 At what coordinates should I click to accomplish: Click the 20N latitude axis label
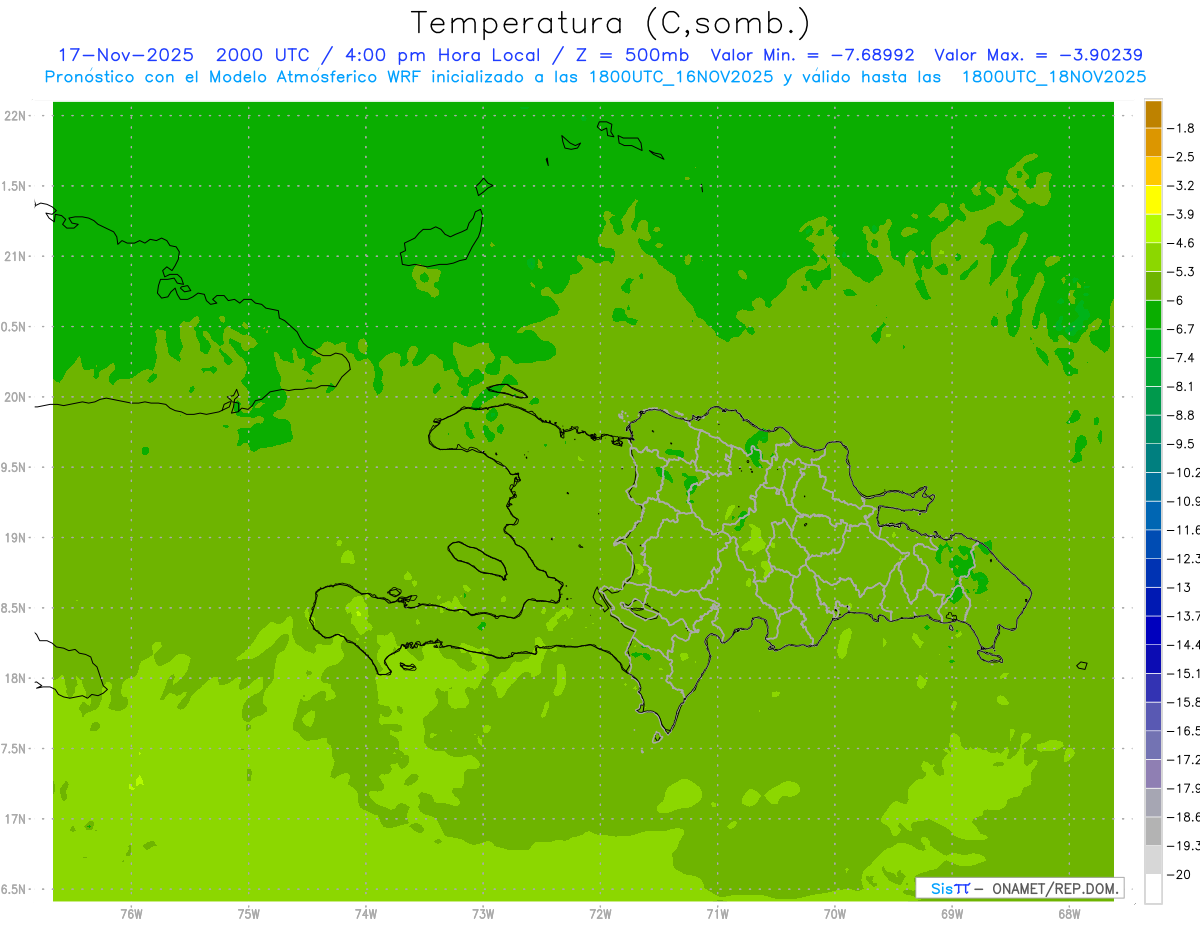click(15, 397)
